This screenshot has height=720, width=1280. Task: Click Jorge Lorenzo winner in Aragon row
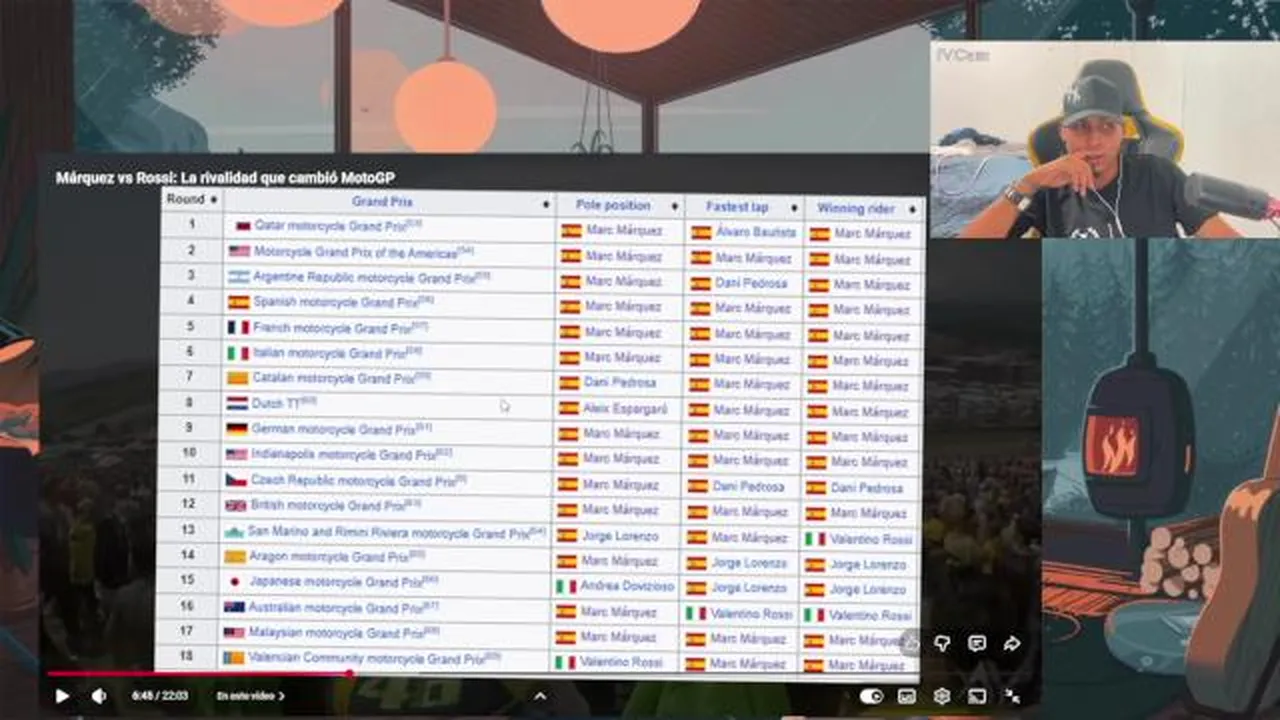tap(868, 564)
